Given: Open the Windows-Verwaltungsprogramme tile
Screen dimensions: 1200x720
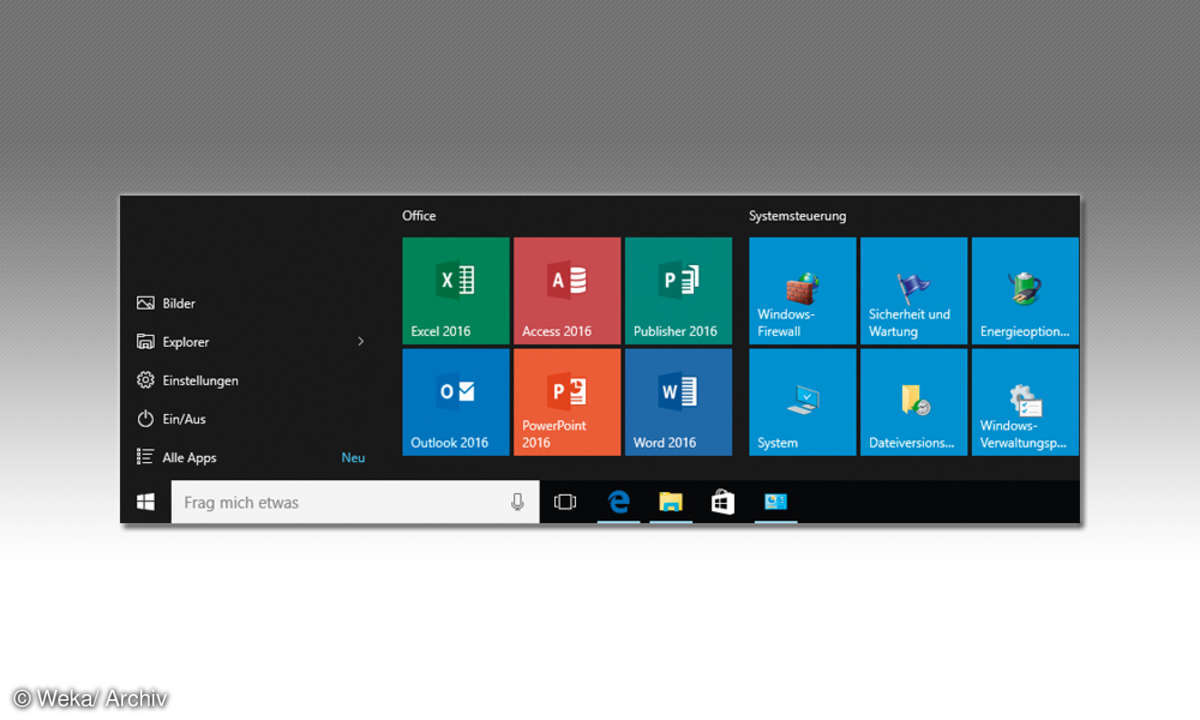Looking at the screenshot, I should [x=1025, y=402].
